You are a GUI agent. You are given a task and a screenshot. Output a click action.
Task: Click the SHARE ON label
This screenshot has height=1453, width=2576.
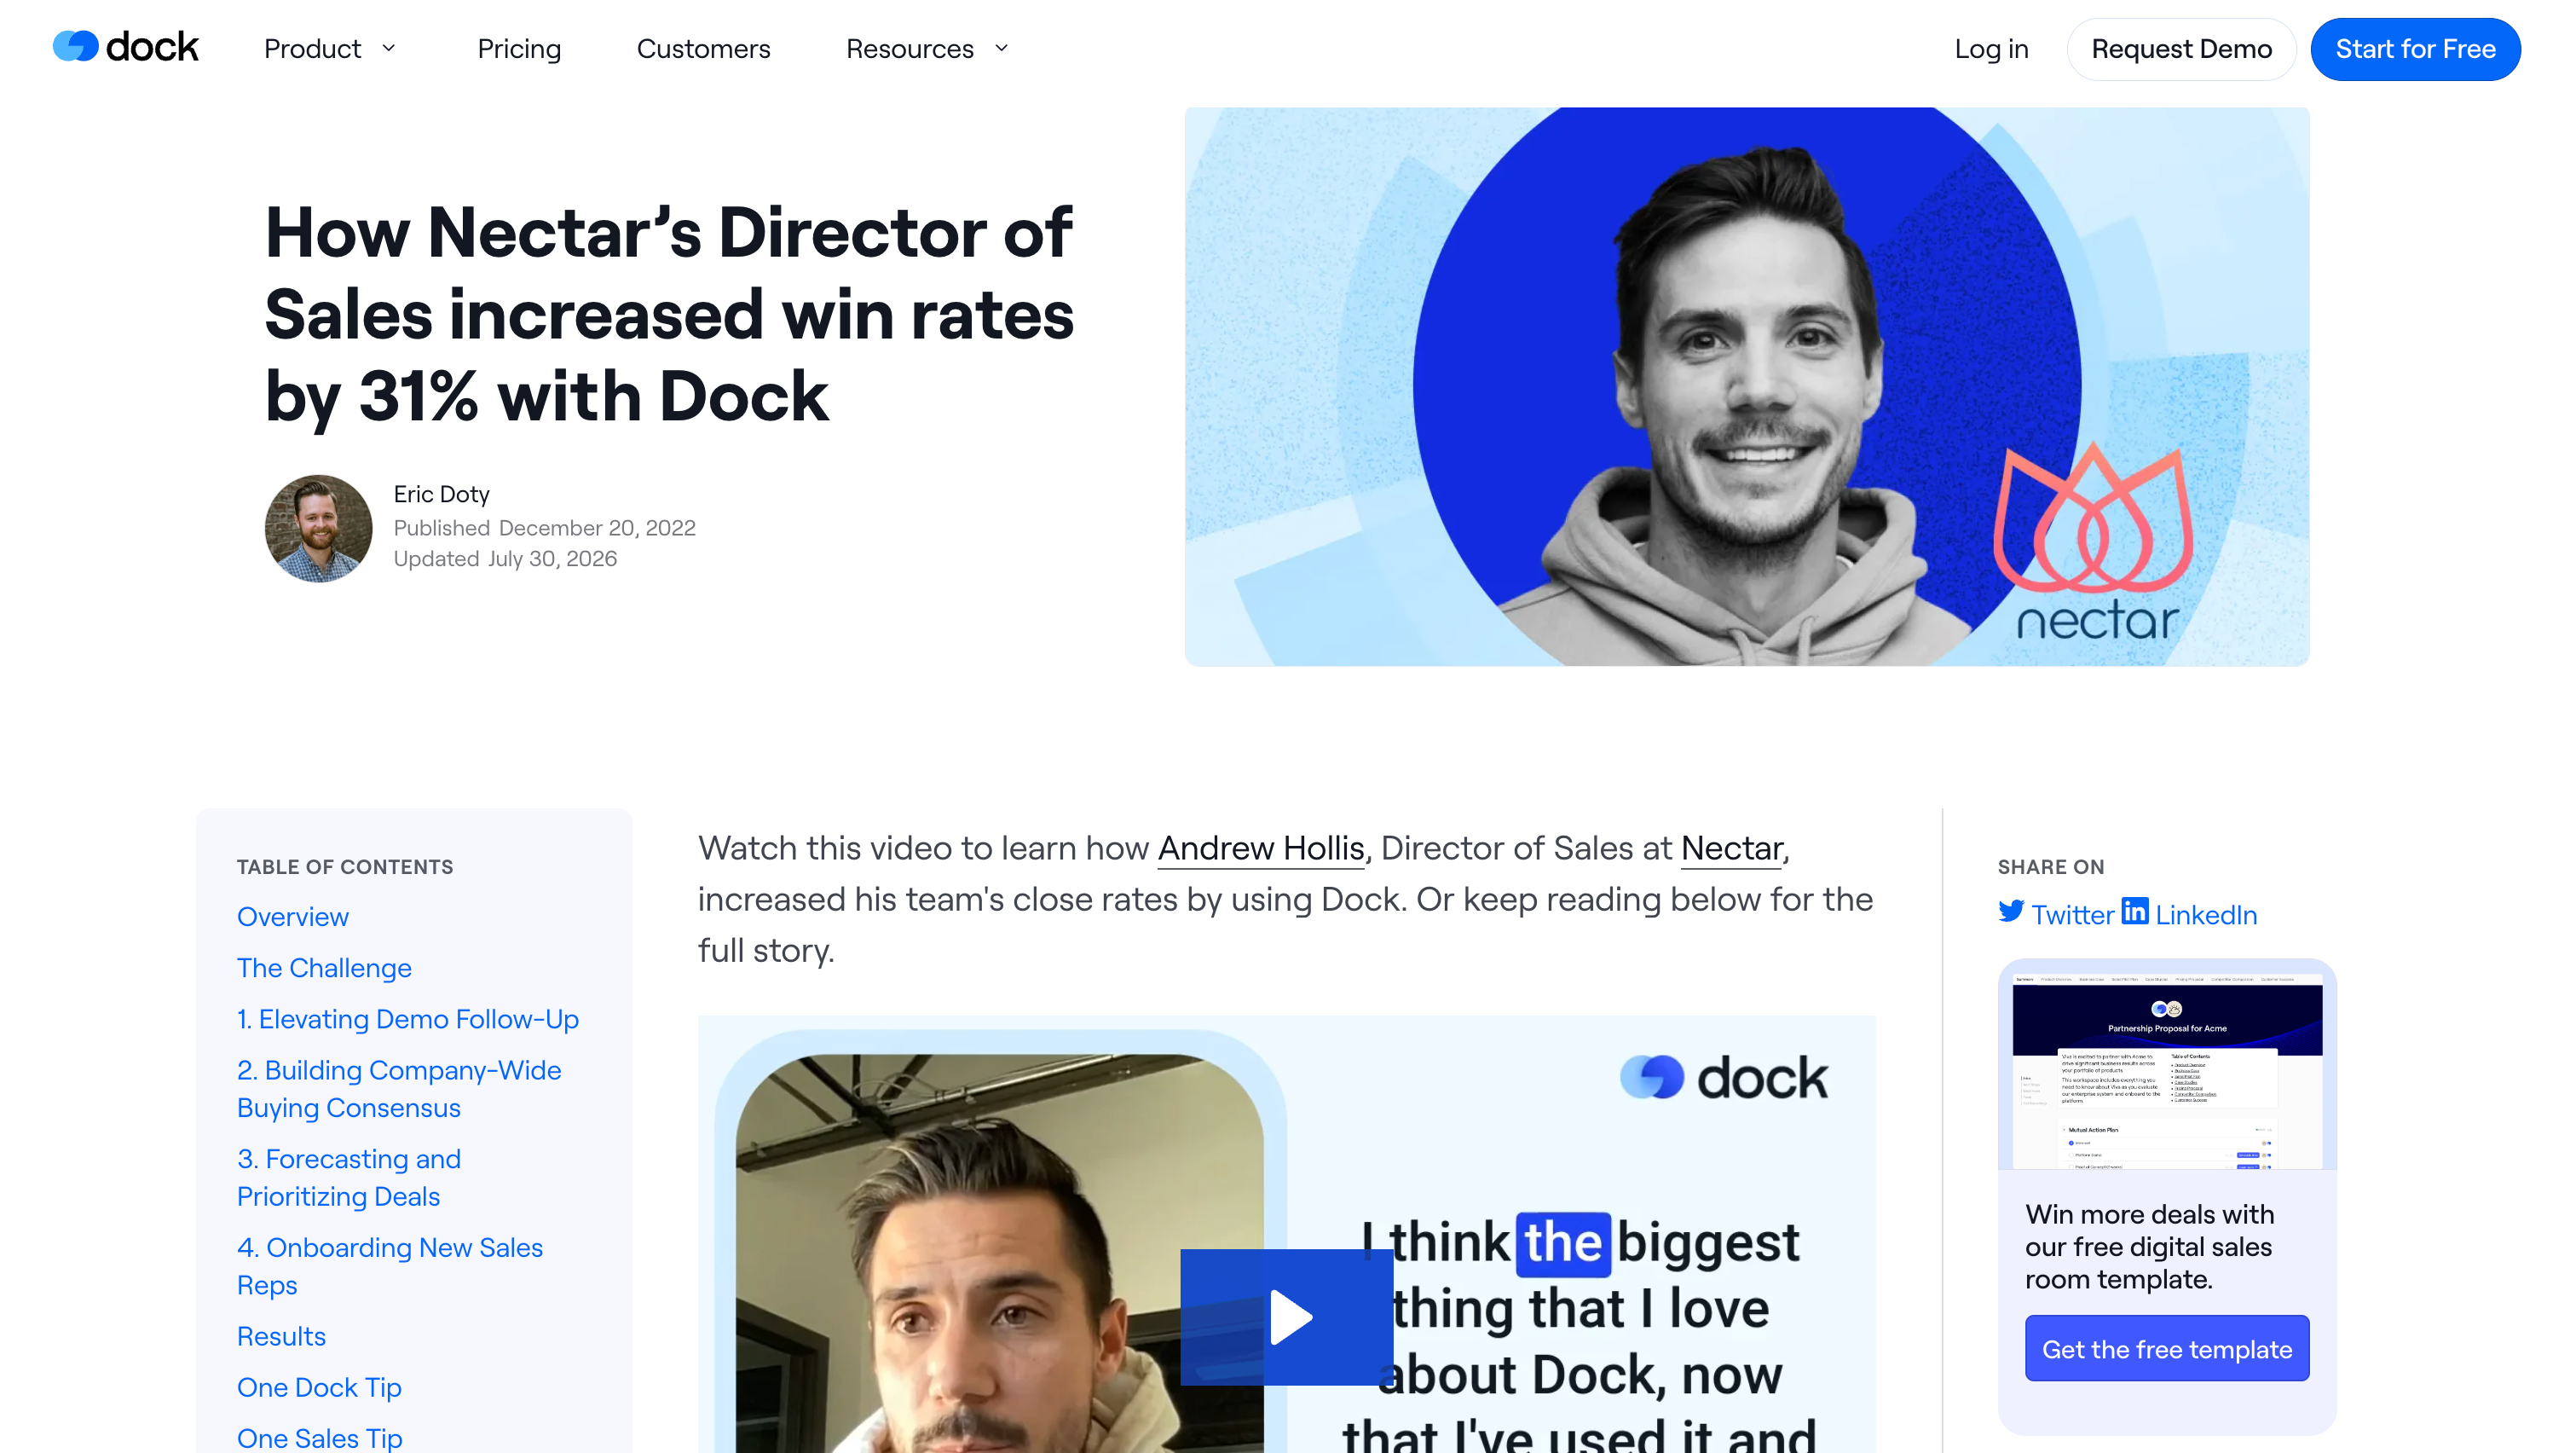(x=2050, y=867)
